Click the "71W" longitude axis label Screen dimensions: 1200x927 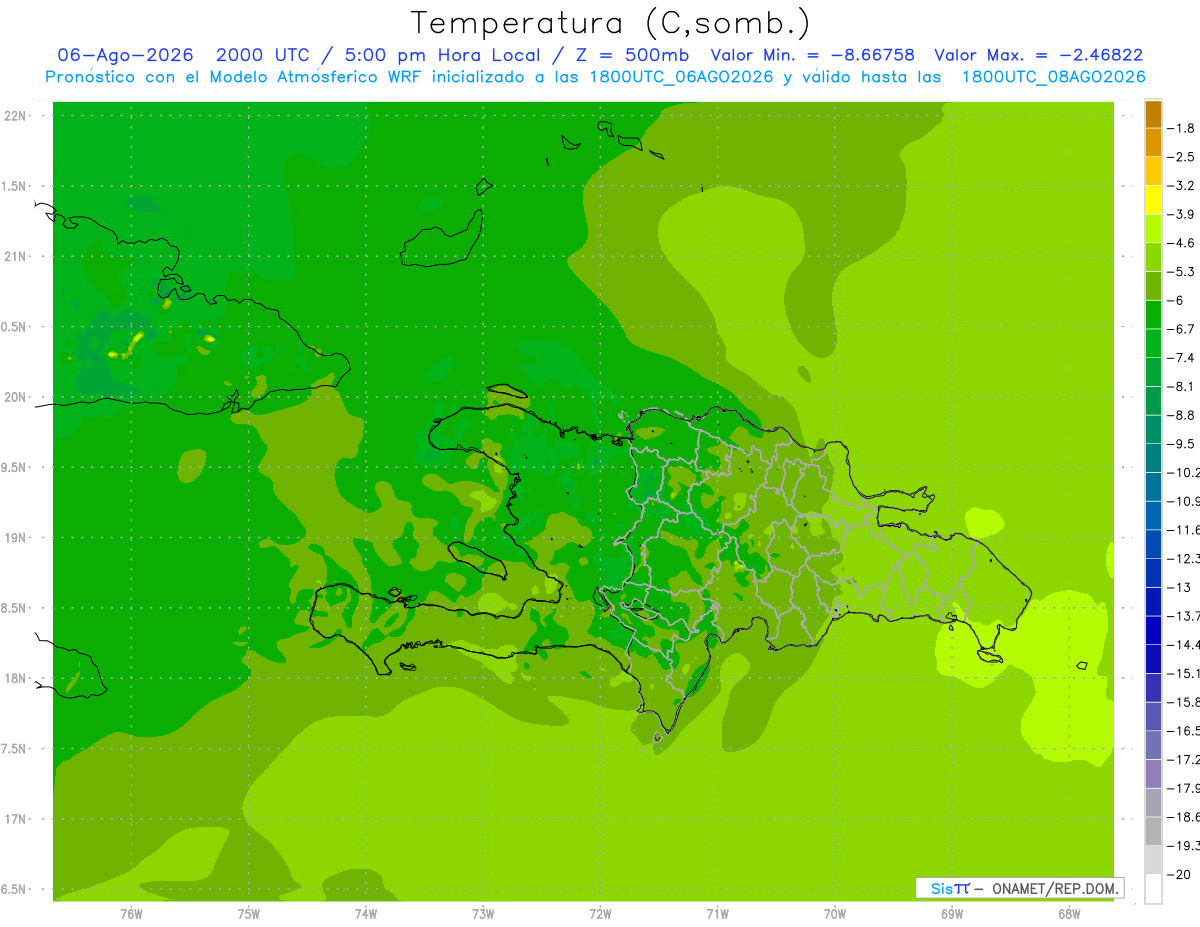coord(717,913)
